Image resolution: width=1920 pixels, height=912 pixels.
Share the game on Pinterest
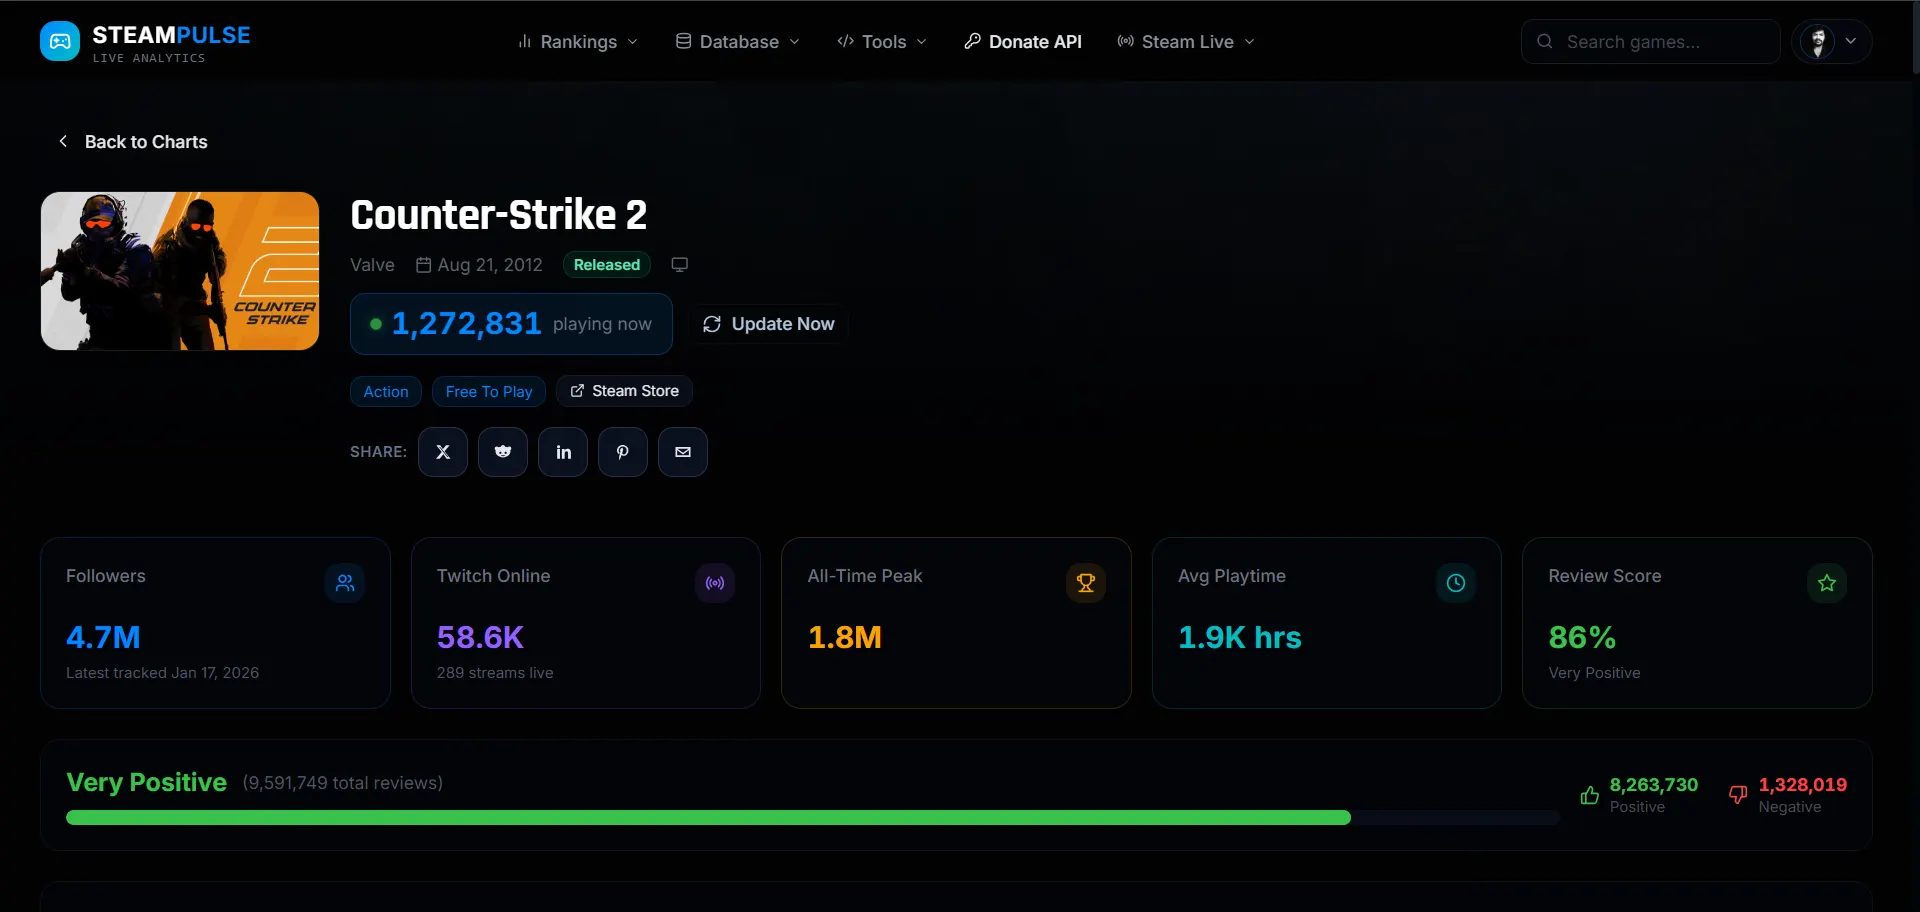click(623, 452)
